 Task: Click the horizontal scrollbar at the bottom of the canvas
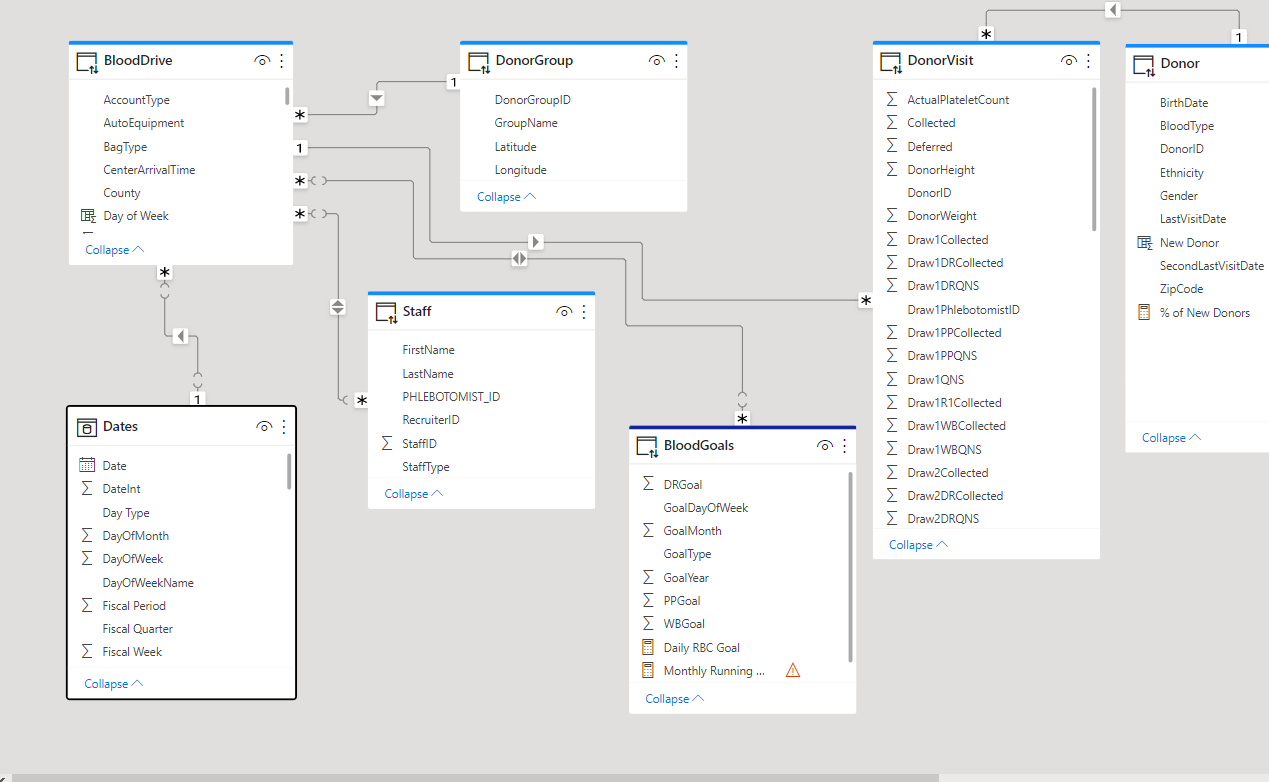pos(470,777)
